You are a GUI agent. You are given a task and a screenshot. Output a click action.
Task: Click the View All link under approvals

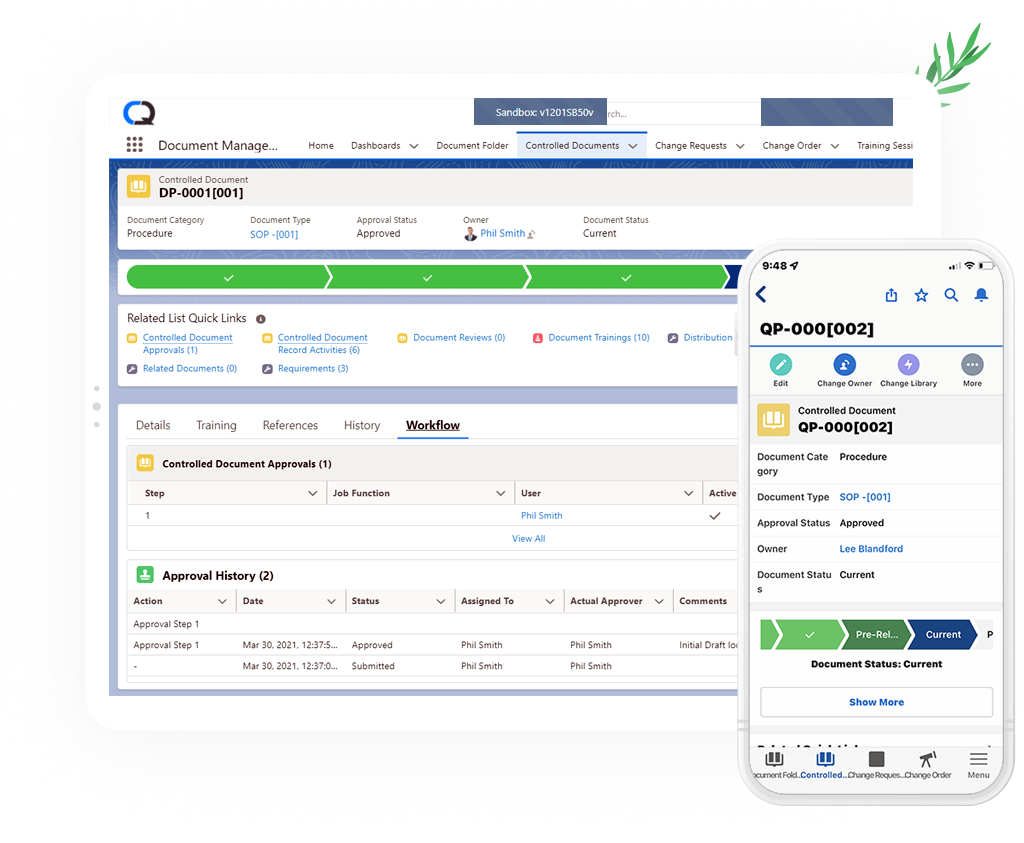coord(528,538)
